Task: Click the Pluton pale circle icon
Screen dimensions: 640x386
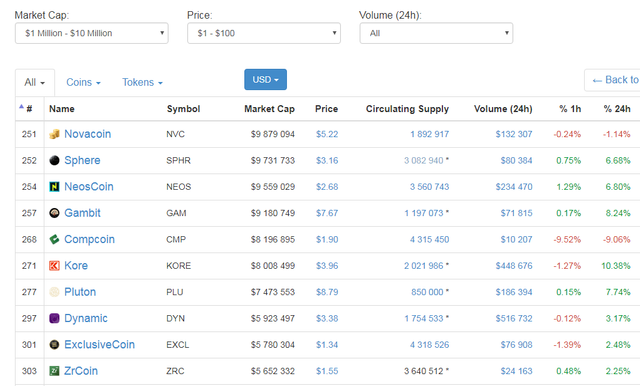Action: tap(54, 292)
